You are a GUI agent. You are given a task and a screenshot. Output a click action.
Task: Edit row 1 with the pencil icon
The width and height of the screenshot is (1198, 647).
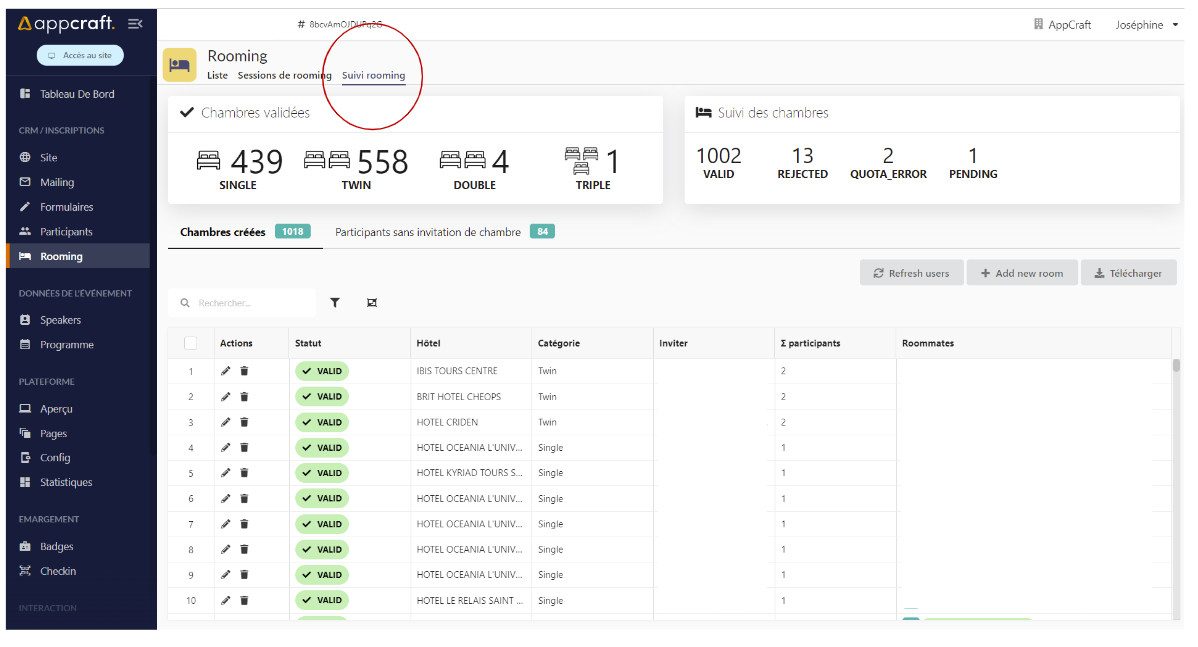tap(226, 371)
